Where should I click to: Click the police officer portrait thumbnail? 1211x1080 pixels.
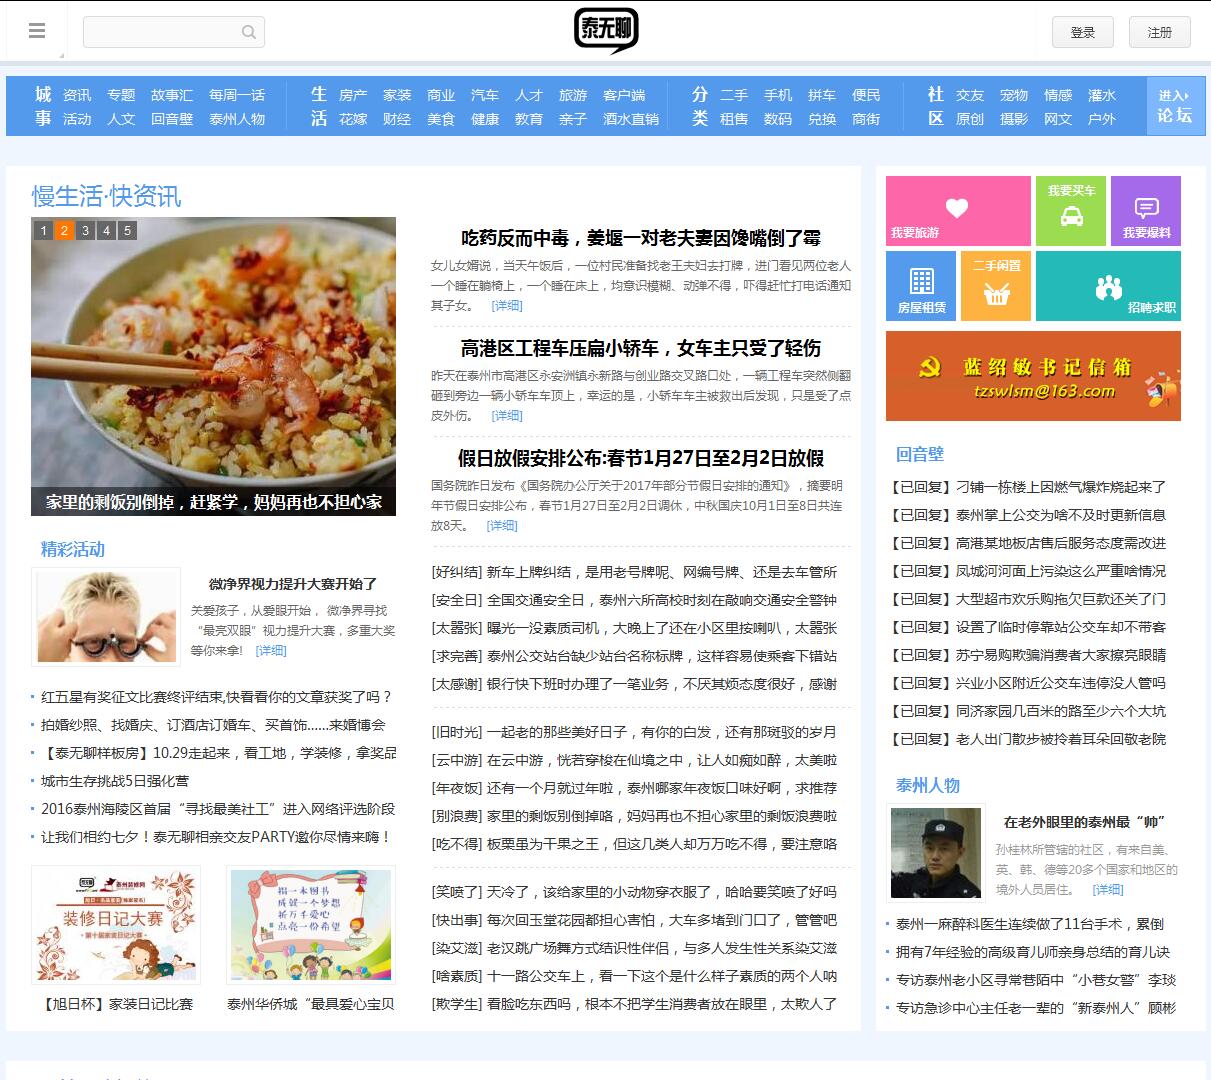click(936, 853)
